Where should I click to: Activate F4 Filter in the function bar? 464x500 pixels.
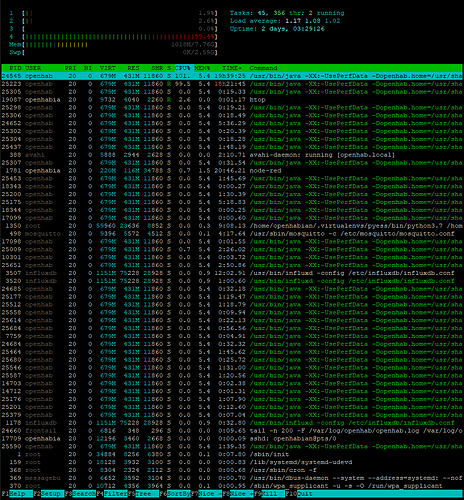point(112,494)
